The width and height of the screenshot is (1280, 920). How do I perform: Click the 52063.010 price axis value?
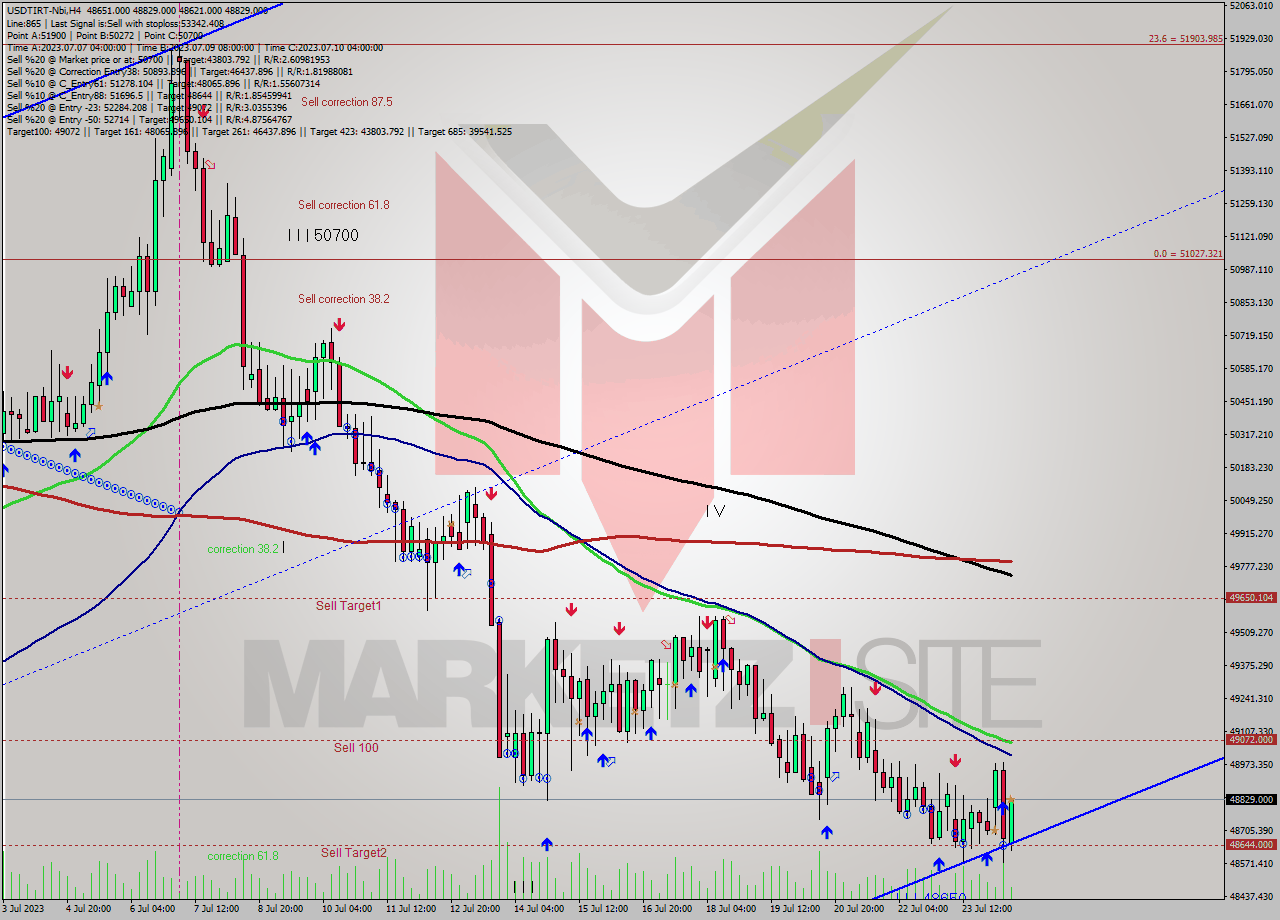tap(1251, 6)
